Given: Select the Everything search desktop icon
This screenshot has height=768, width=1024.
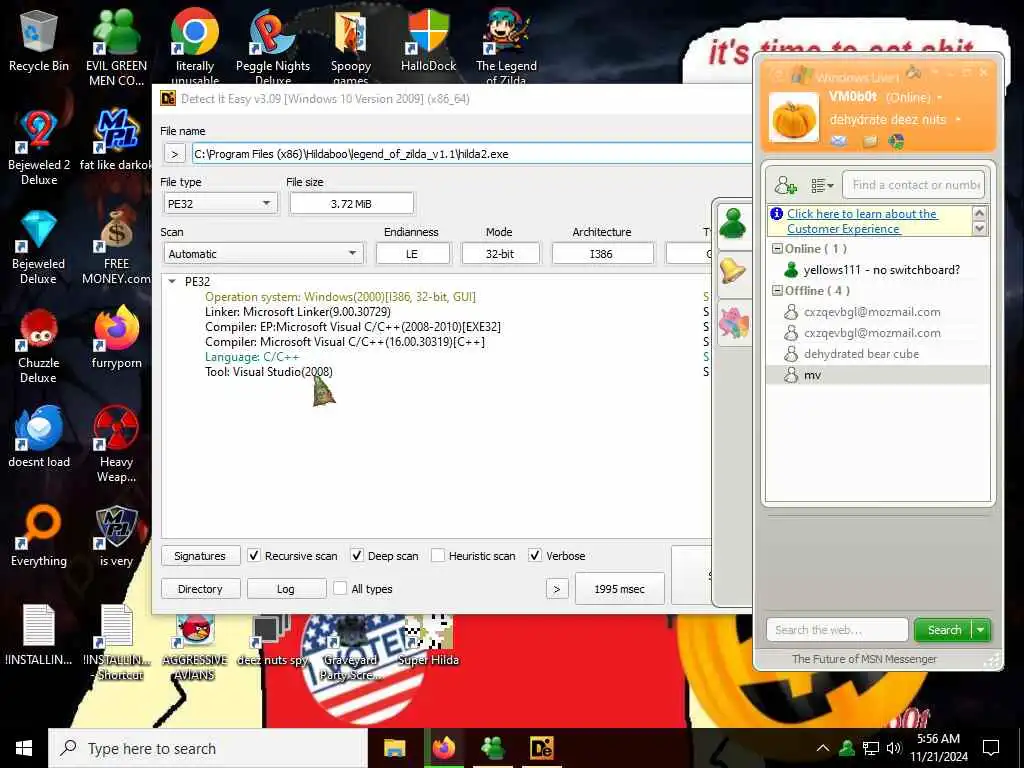Looking at the screenshot, I should (39, 536).
